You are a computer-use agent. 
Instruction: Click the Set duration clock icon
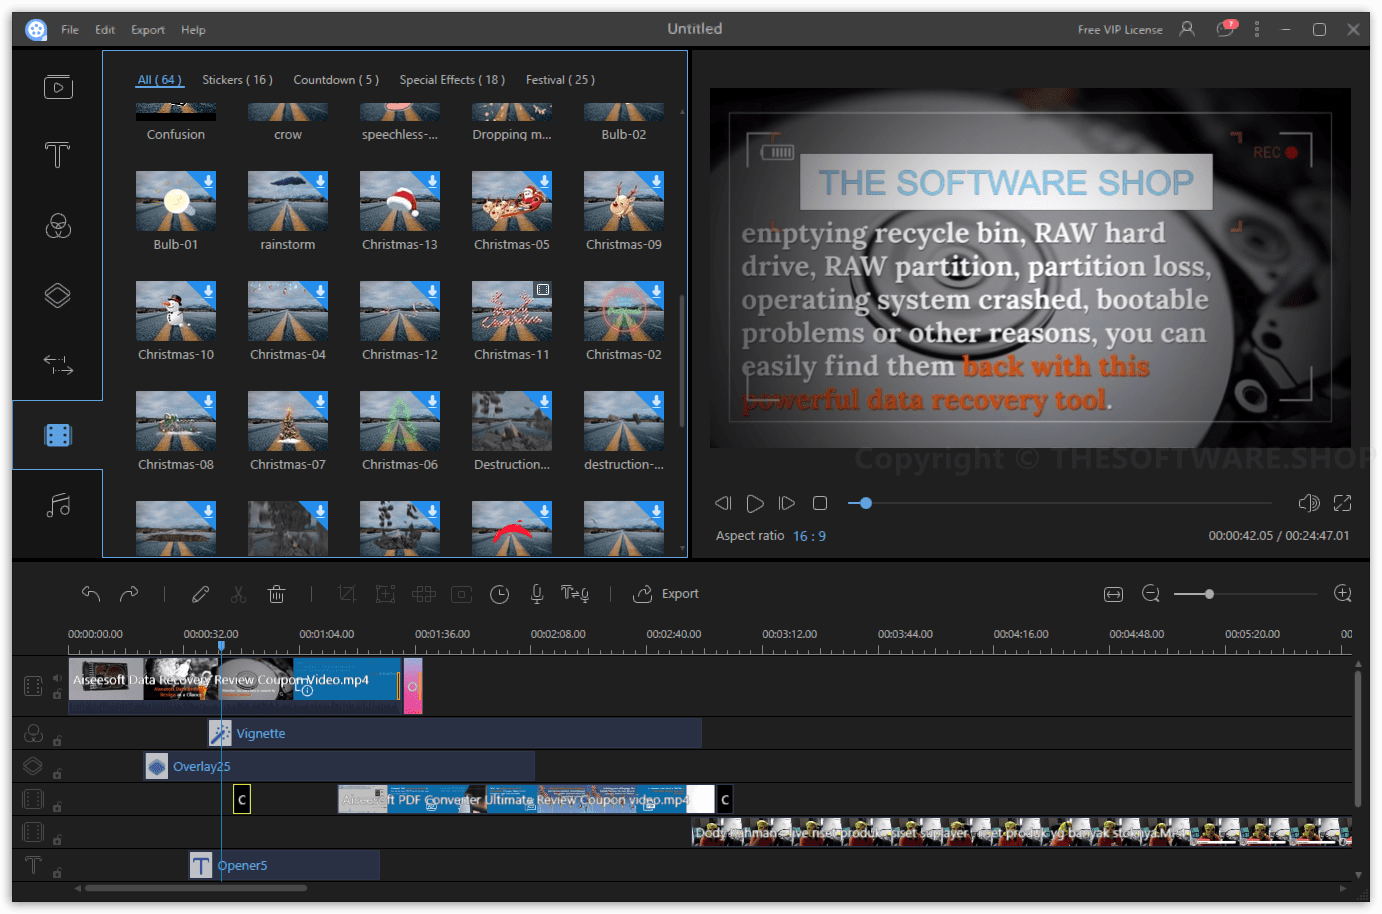500,594
